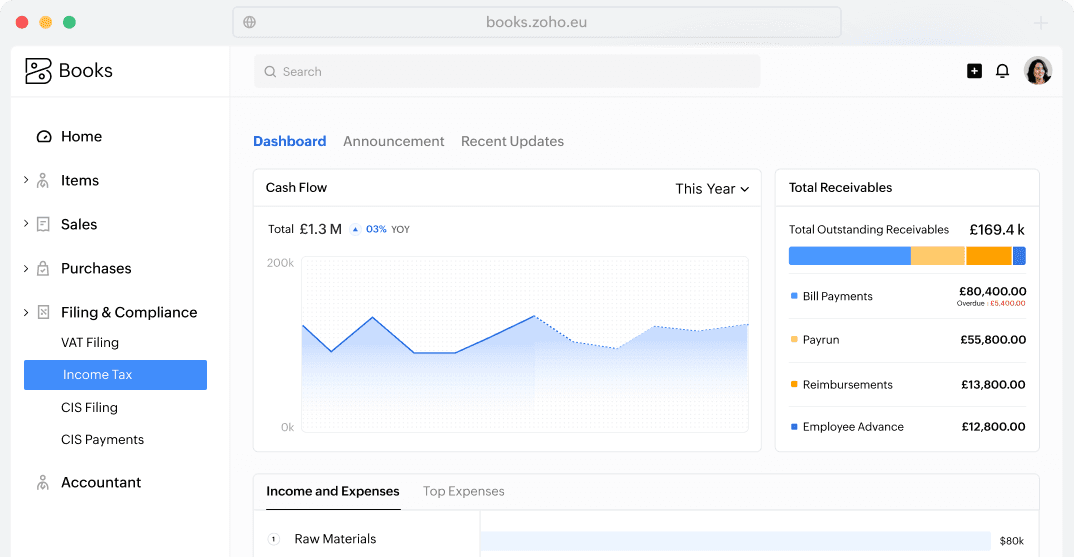Click the Cash Flow chart area
This screenshot has width=1074, height=557.
coord(525,345)
